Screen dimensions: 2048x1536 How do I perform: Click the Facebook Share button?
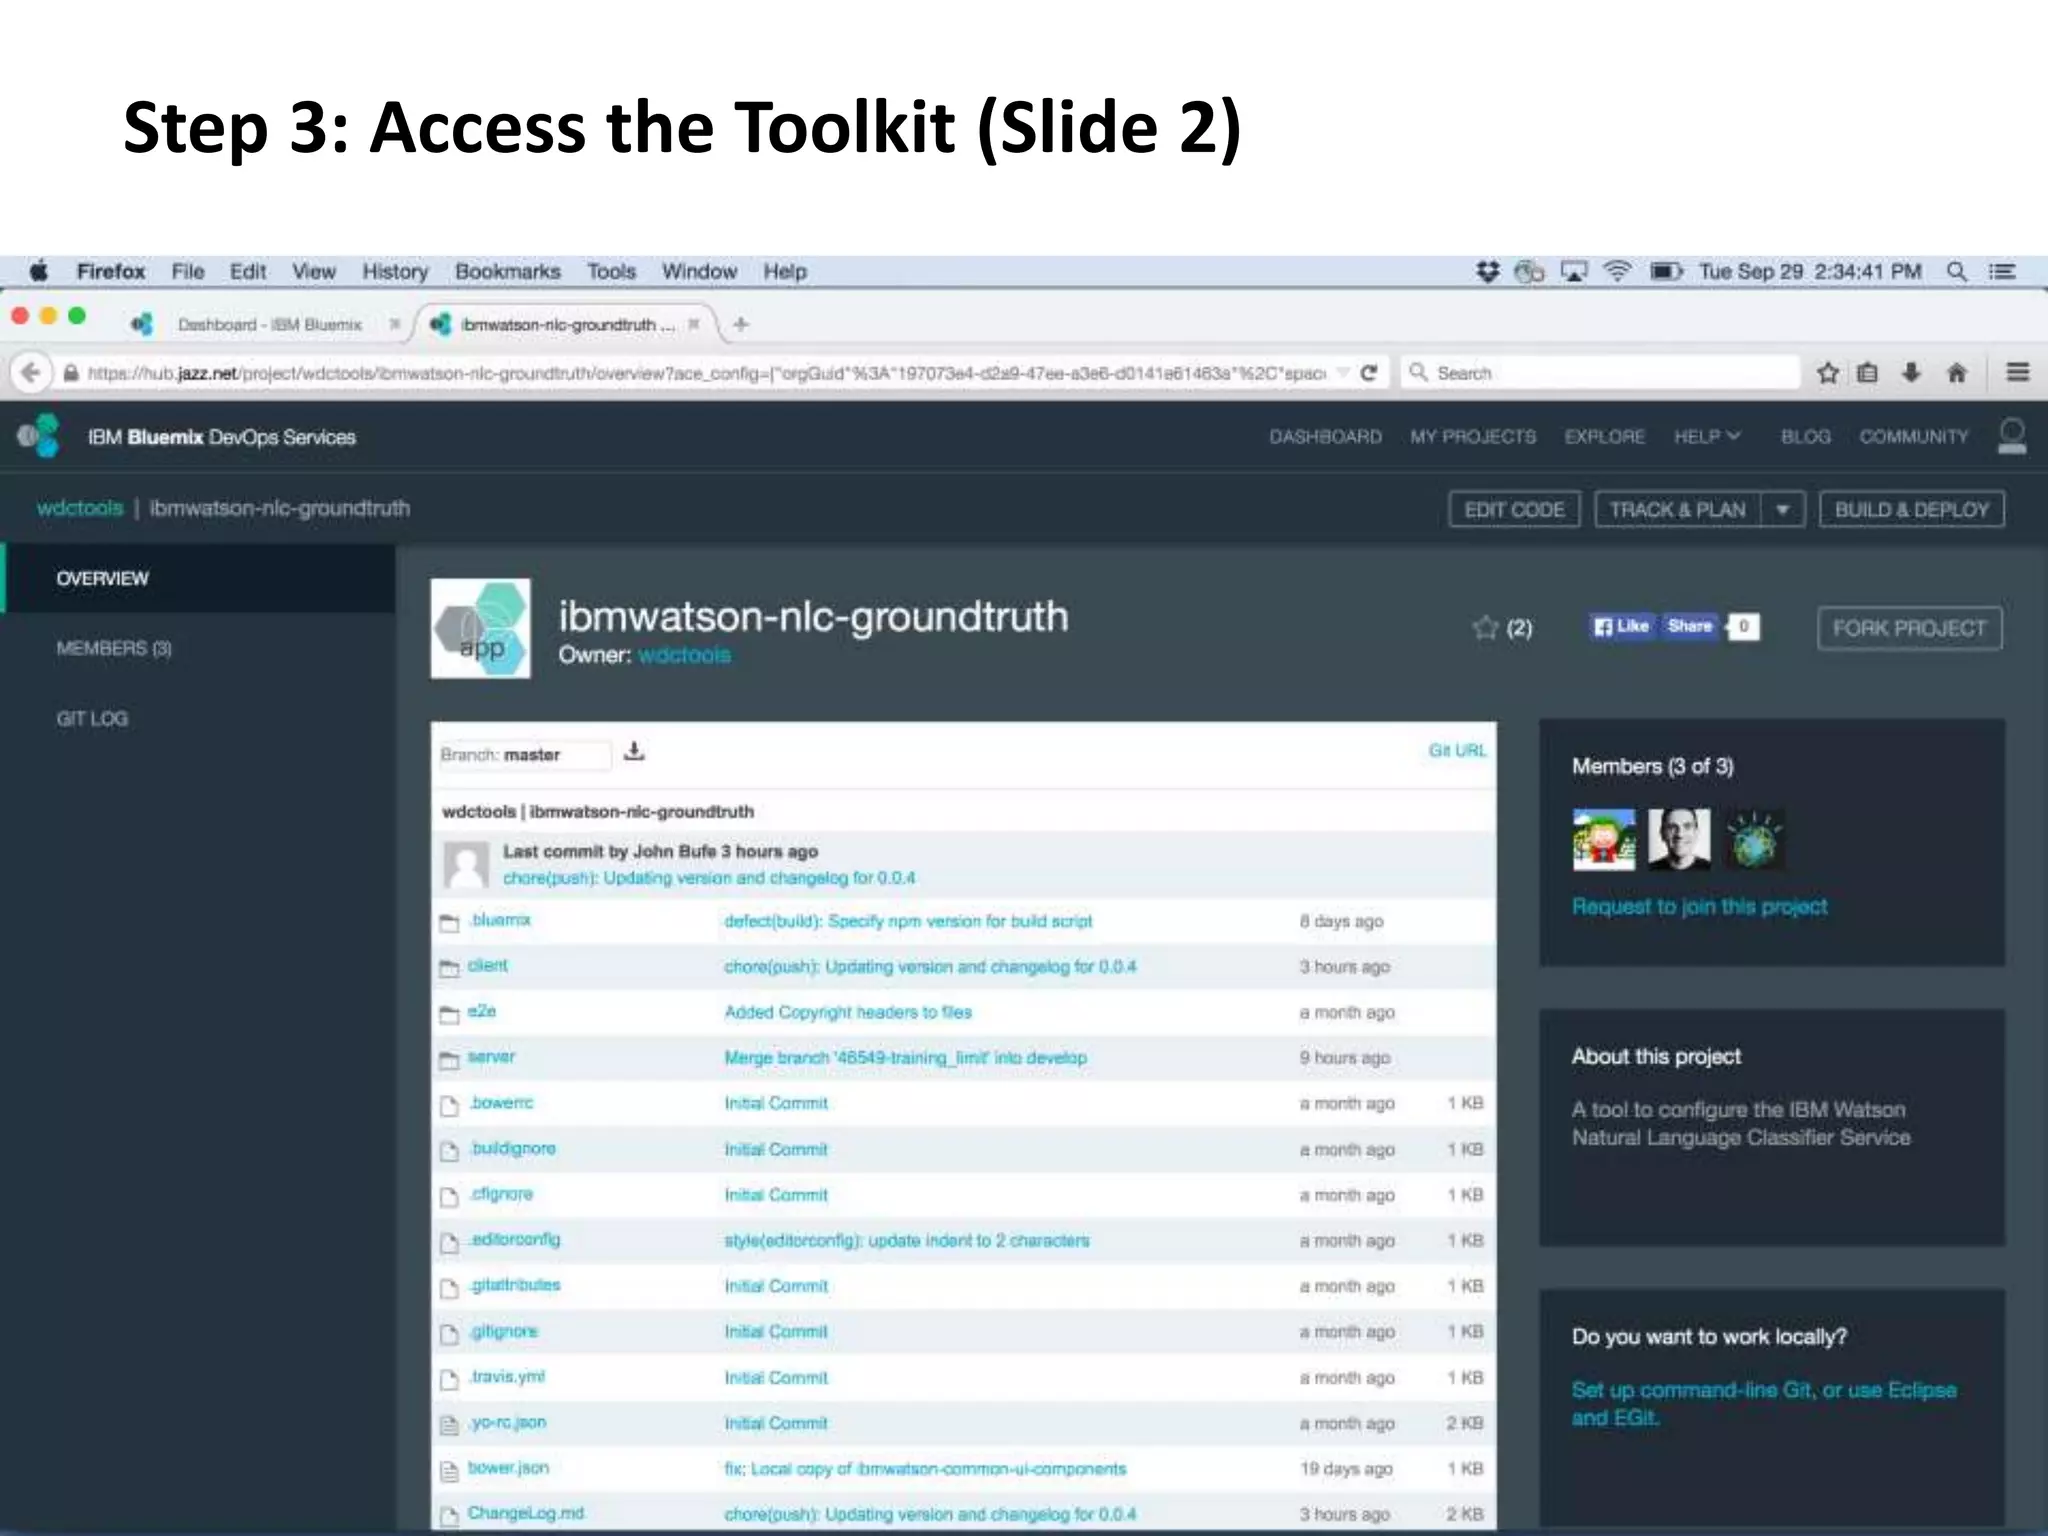(x=1690, y=626)
